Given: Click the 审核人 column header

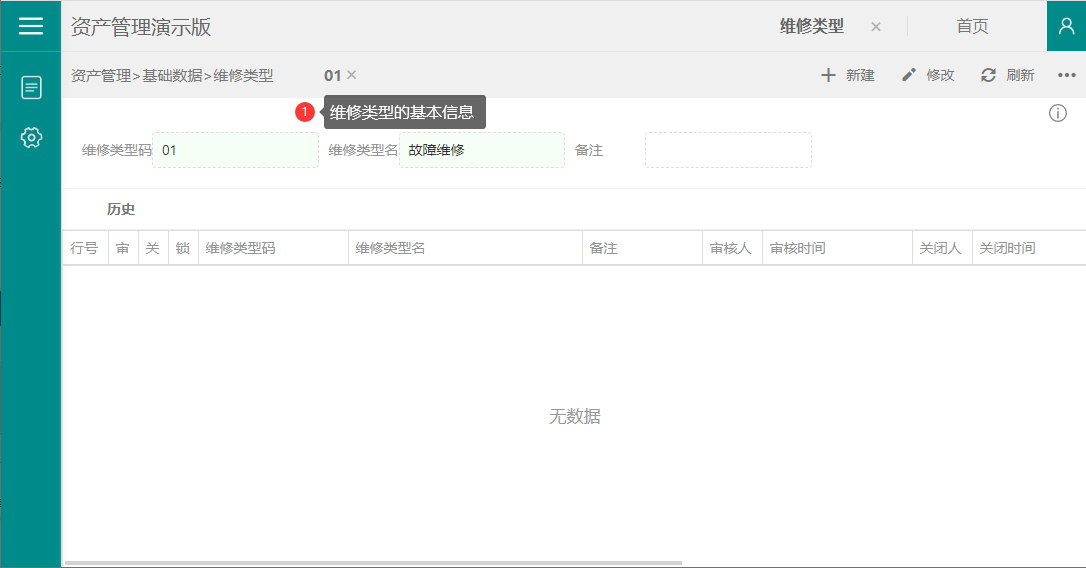Looking at the screenshot, I should pyautogui.click(x=732, y=248).
